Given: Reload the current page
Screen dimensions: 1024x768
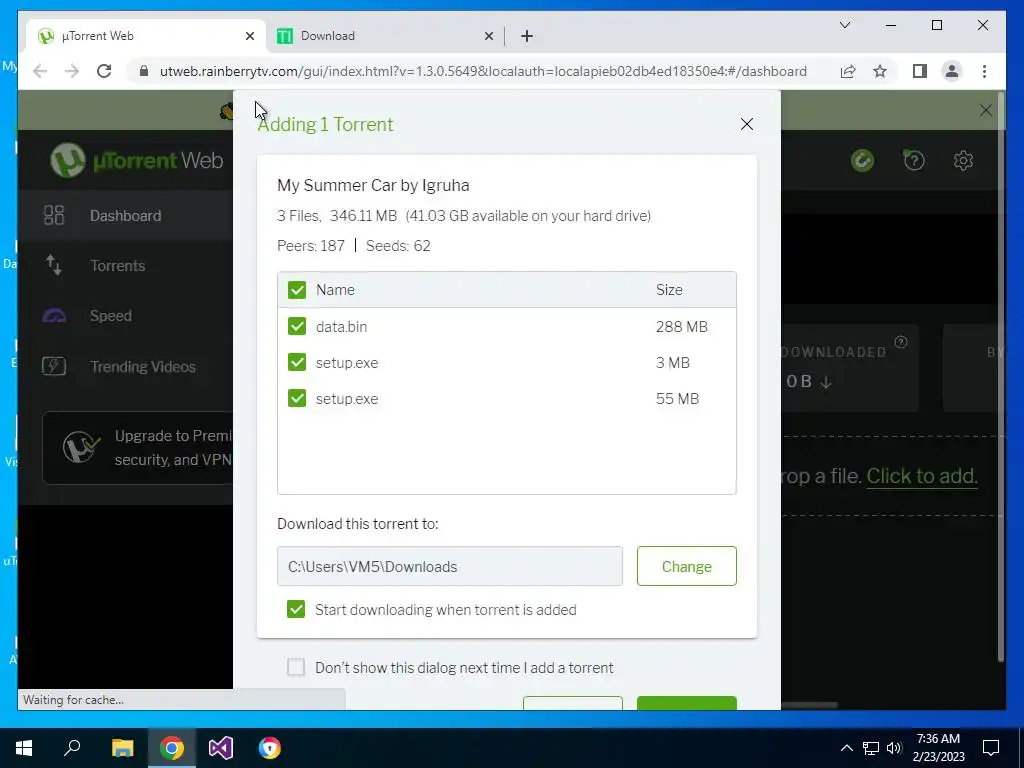Looking at the screenshot, I should (x=104, y=71).
